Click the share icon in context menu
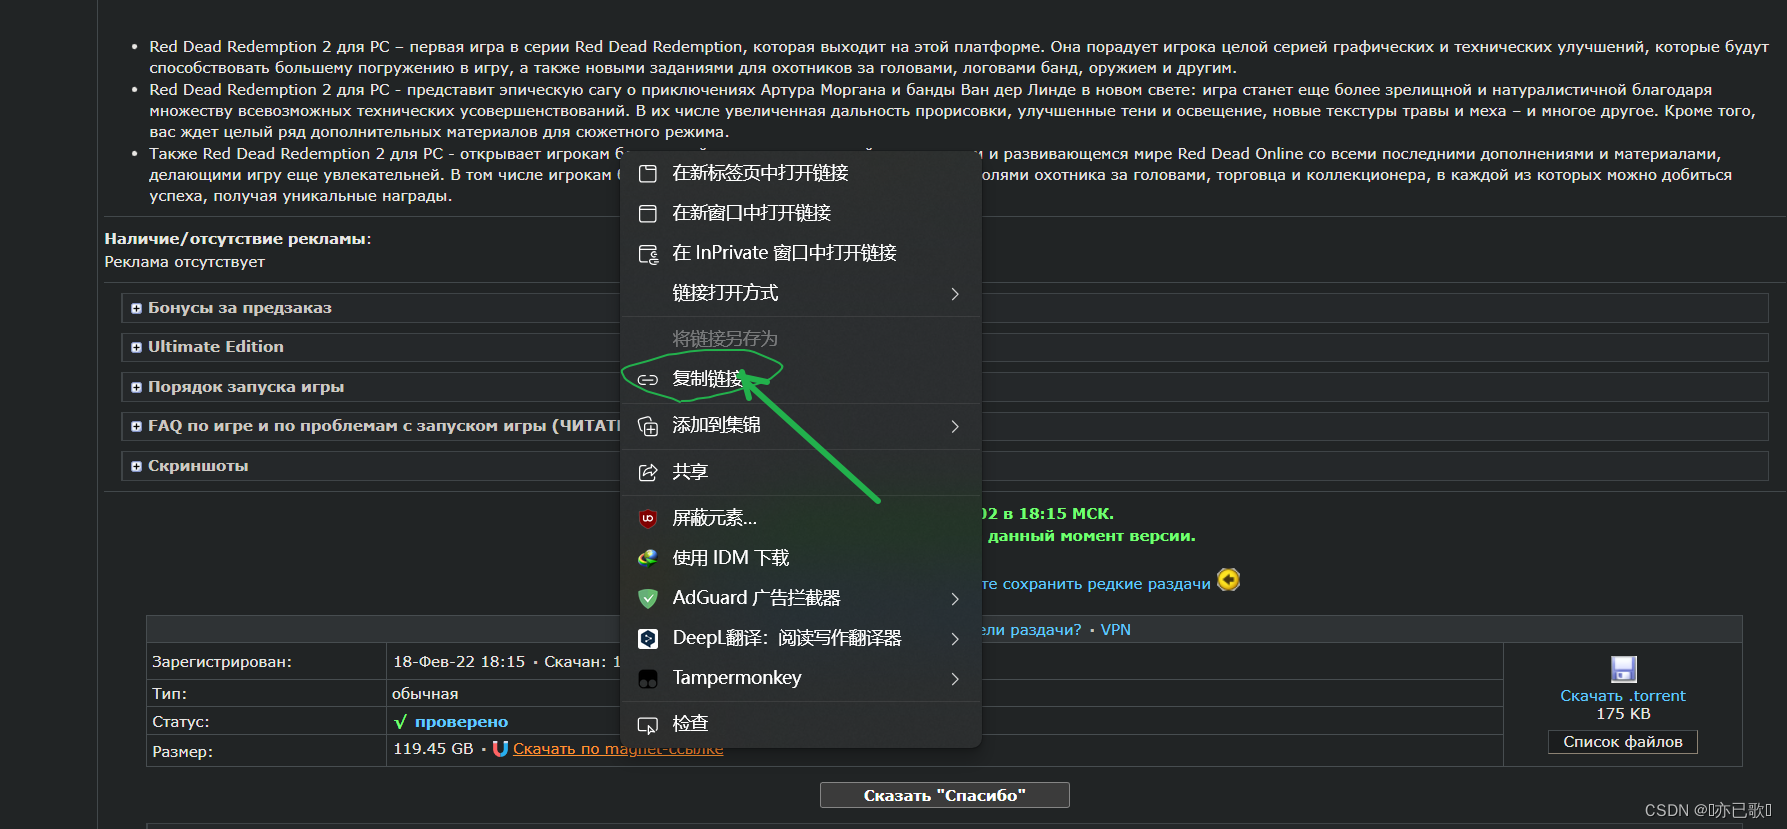Screen dimensions: 1787x829 [648, 472]
